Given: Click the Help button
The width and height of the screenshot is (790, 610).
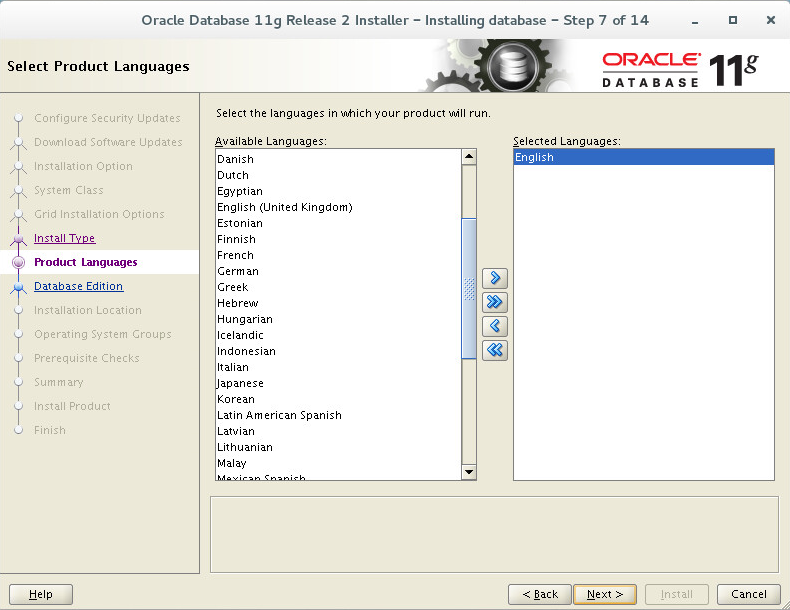Looking at the screenshot, I should [x=41, y=594].
